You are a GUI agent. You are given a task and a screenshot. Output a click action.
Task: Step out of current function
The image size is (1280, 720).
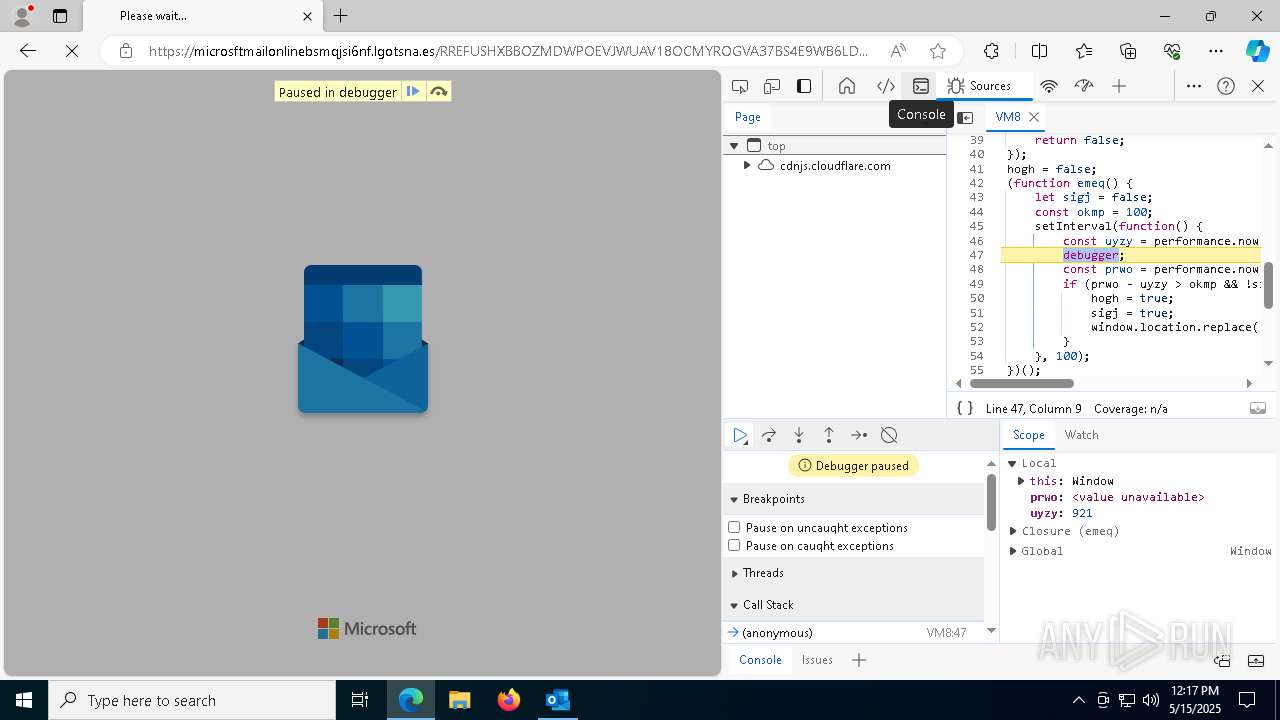[x=829, y=435]
